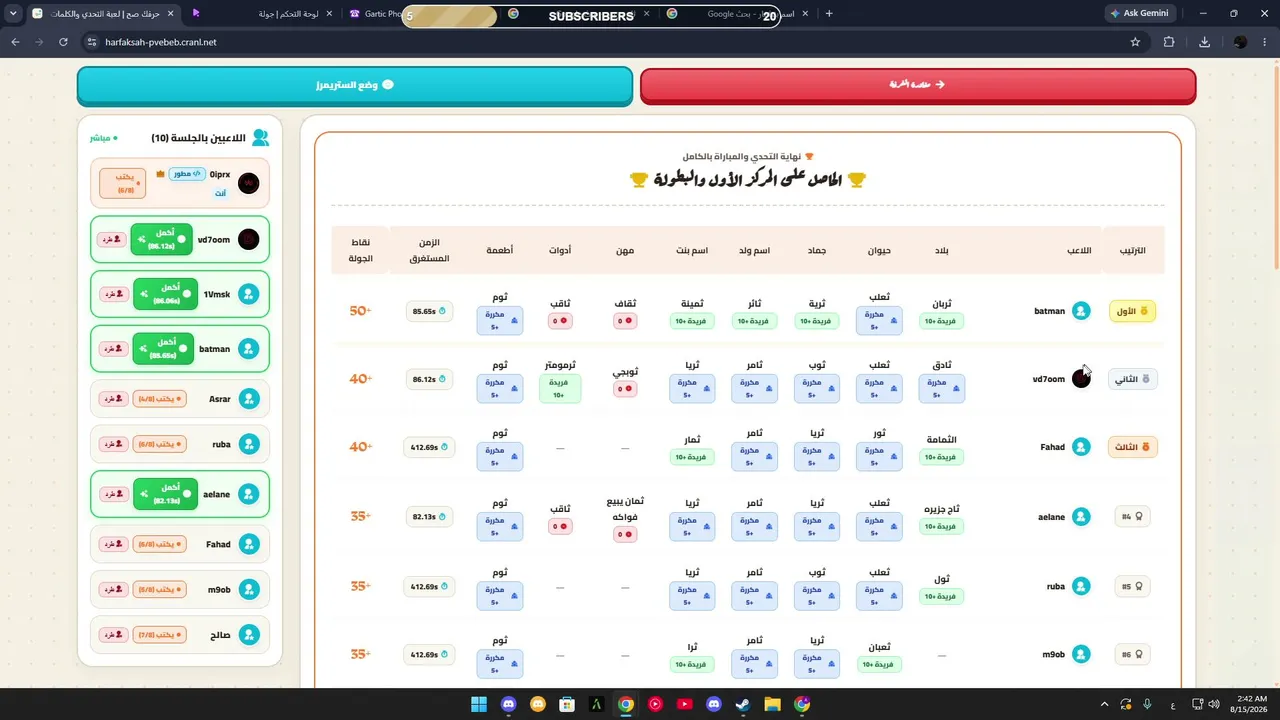Screen dimensions: 1280x720
Task: Open the Chrome profile avatar
Action: (x=1240, y=42)
